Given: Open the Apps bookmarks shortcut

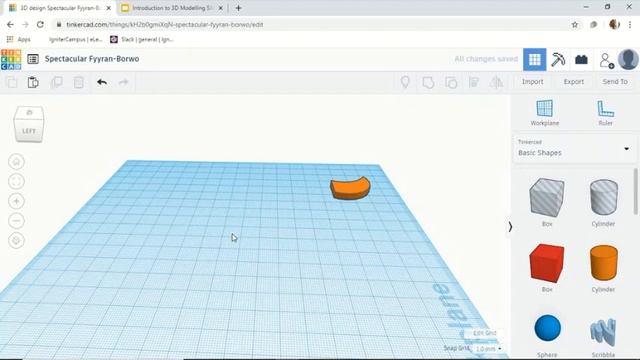Looking at the screenshot, I should (19, 39).
